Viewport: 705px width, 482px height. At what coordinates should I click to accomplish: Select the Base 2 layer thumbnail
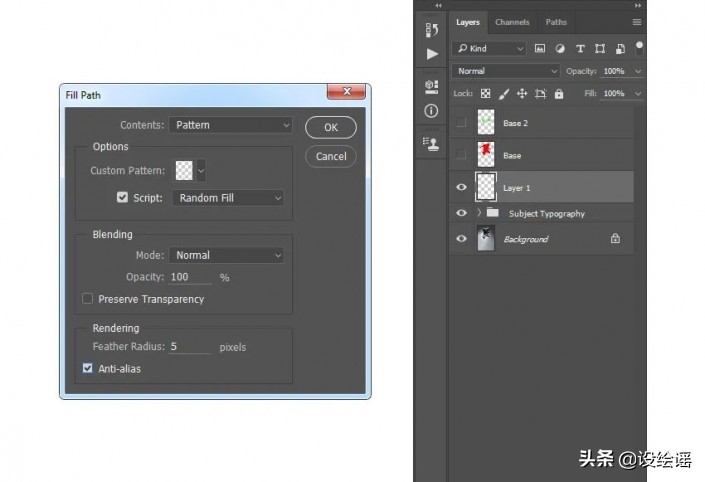[486, 122]
